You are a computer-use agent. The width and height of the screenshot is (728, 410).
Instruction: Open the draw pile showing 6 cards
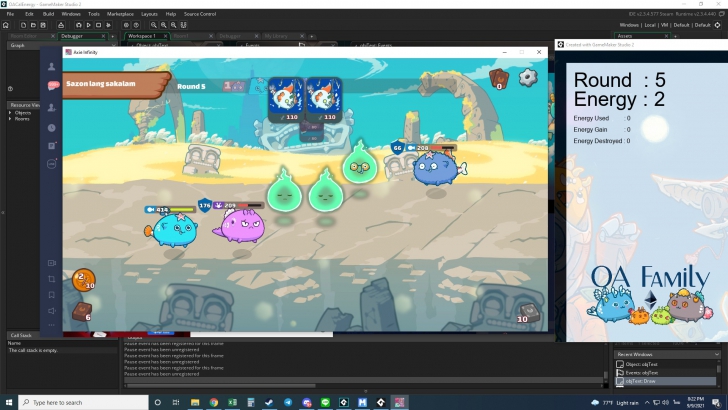pos(82,312)
